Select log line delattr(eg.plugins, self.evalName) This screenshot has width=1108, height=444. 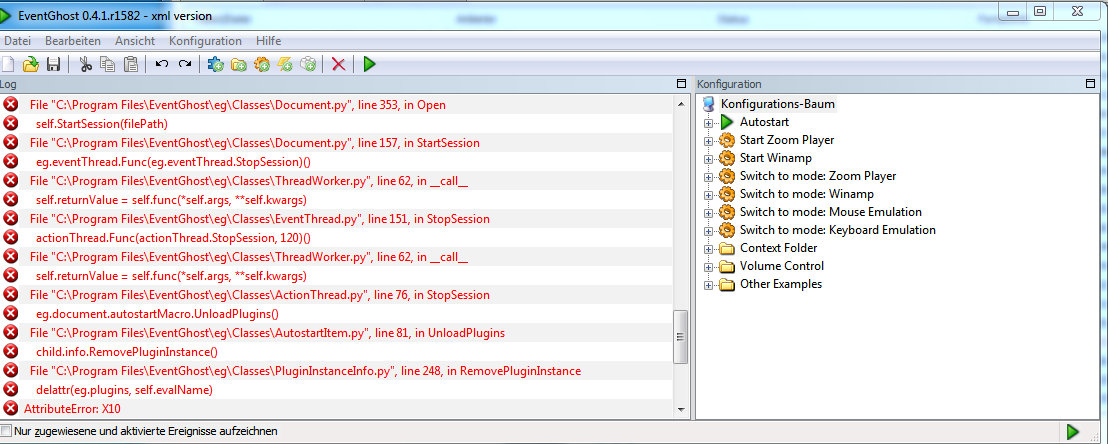[336, 390]
